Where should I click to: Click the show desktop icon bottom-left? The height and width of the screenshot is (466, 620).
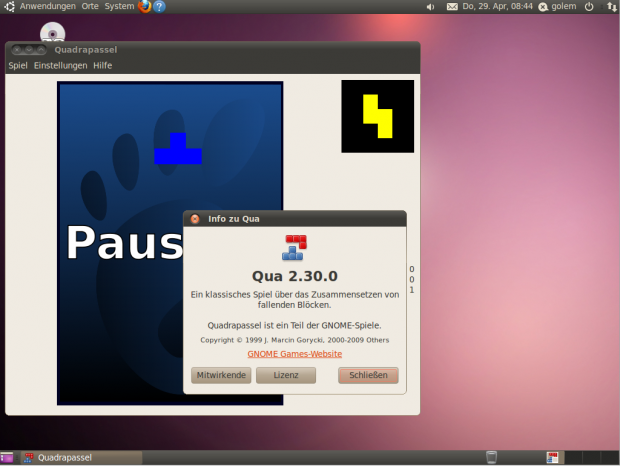(7, 457)
